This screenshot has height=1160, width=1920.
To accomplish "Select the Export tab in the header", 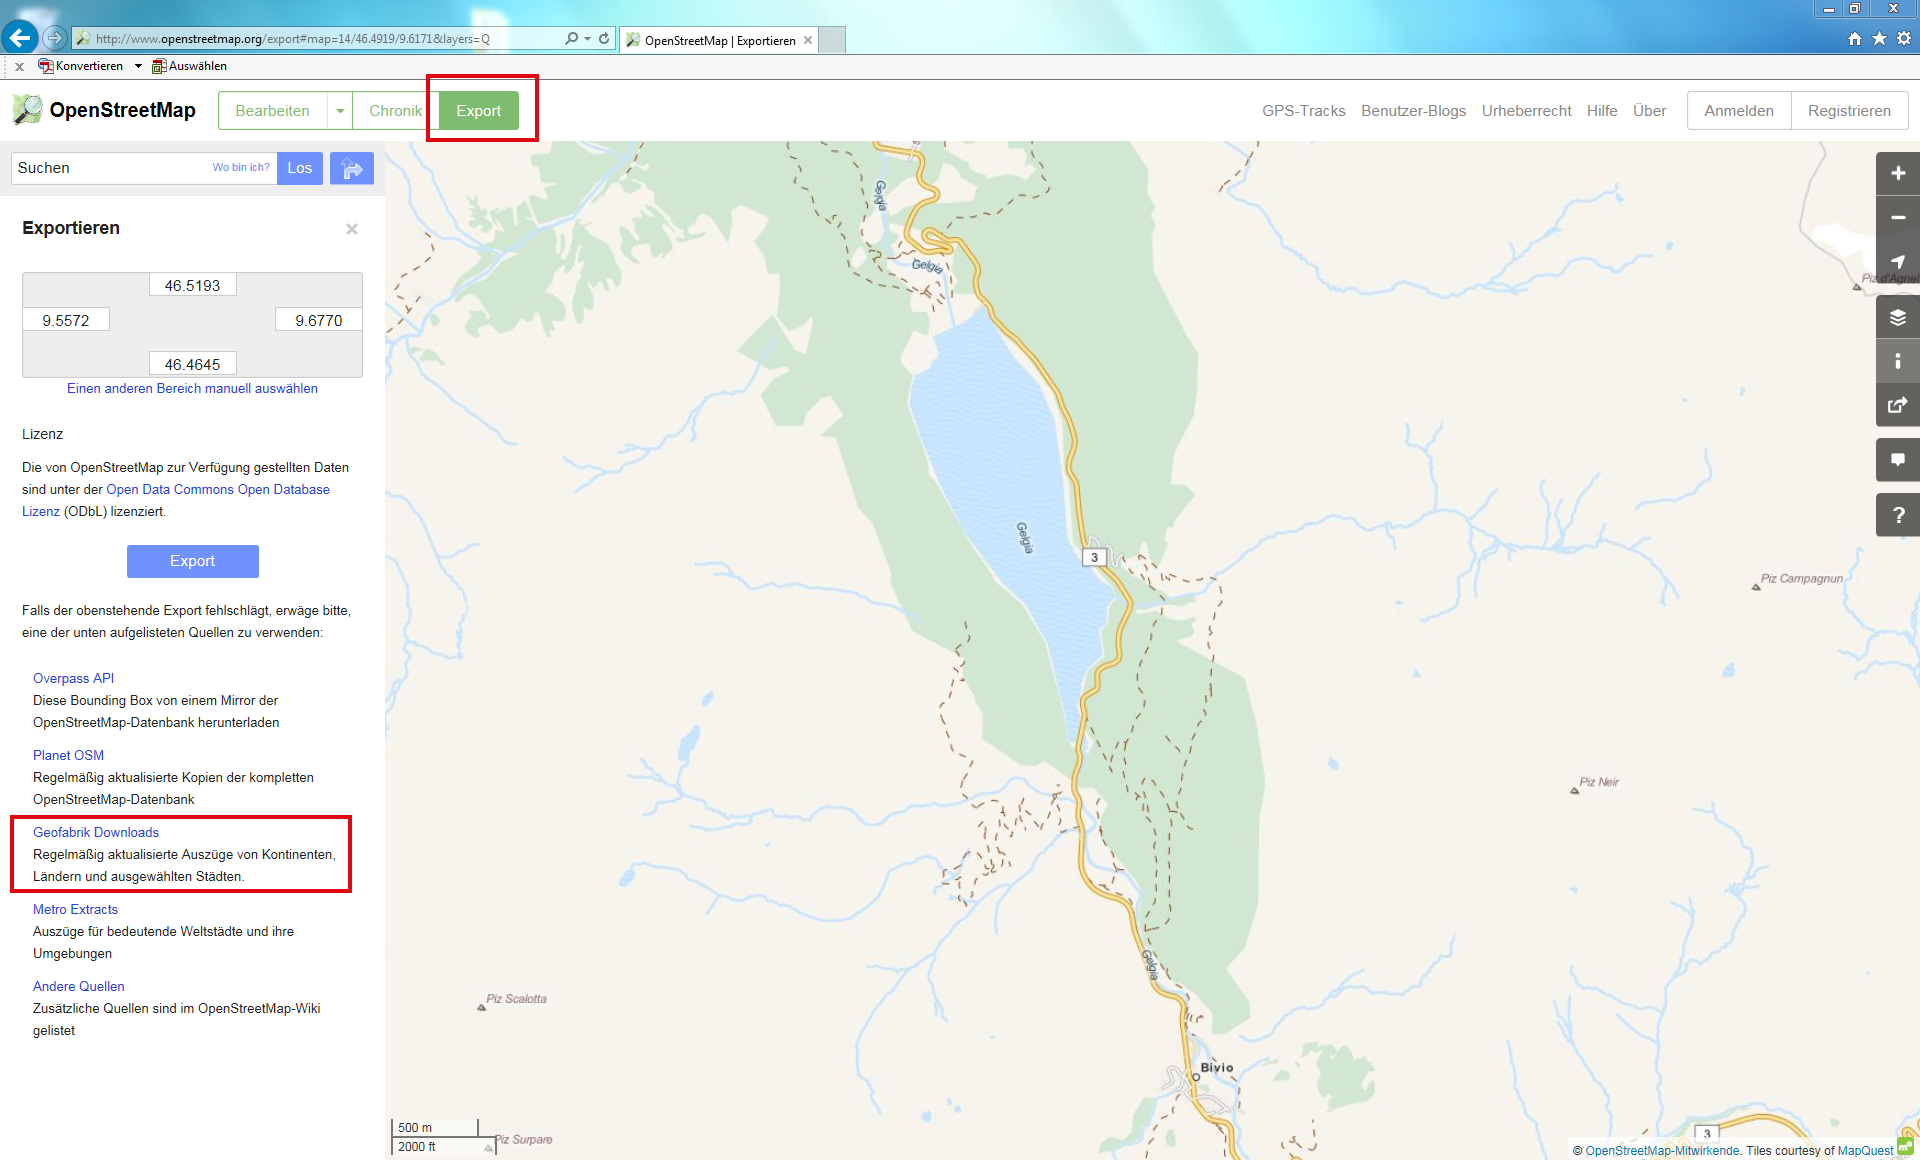I will [x=478, y=111].
